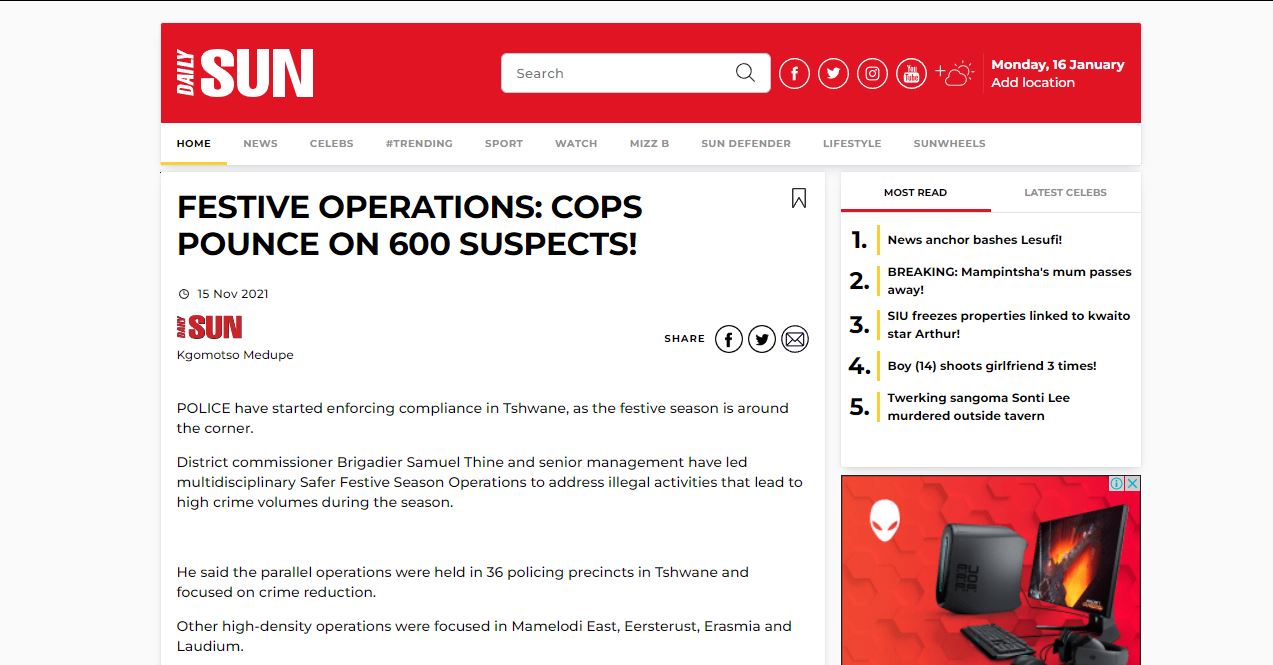Open Instagram page from header icon
Image resolution: width=1273 pixels, height=665 pixels.
pyautogui.click(x=872, y=73)
